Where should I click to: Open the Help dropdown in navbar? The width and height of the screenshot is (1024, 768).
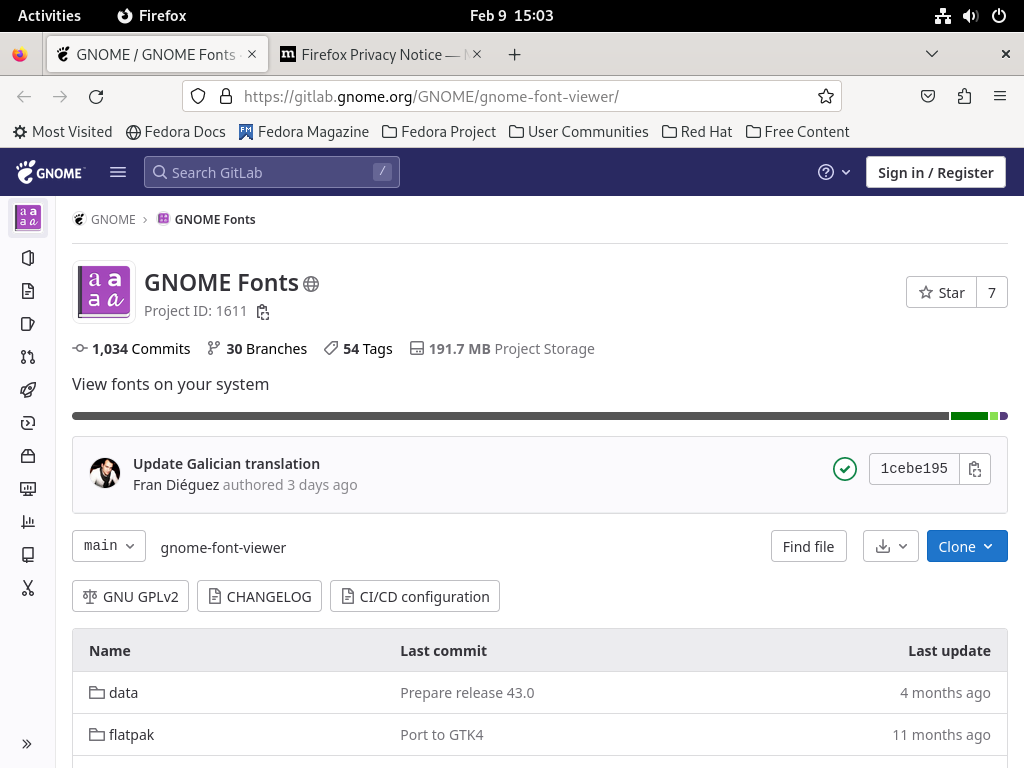[x=834, y=172]
